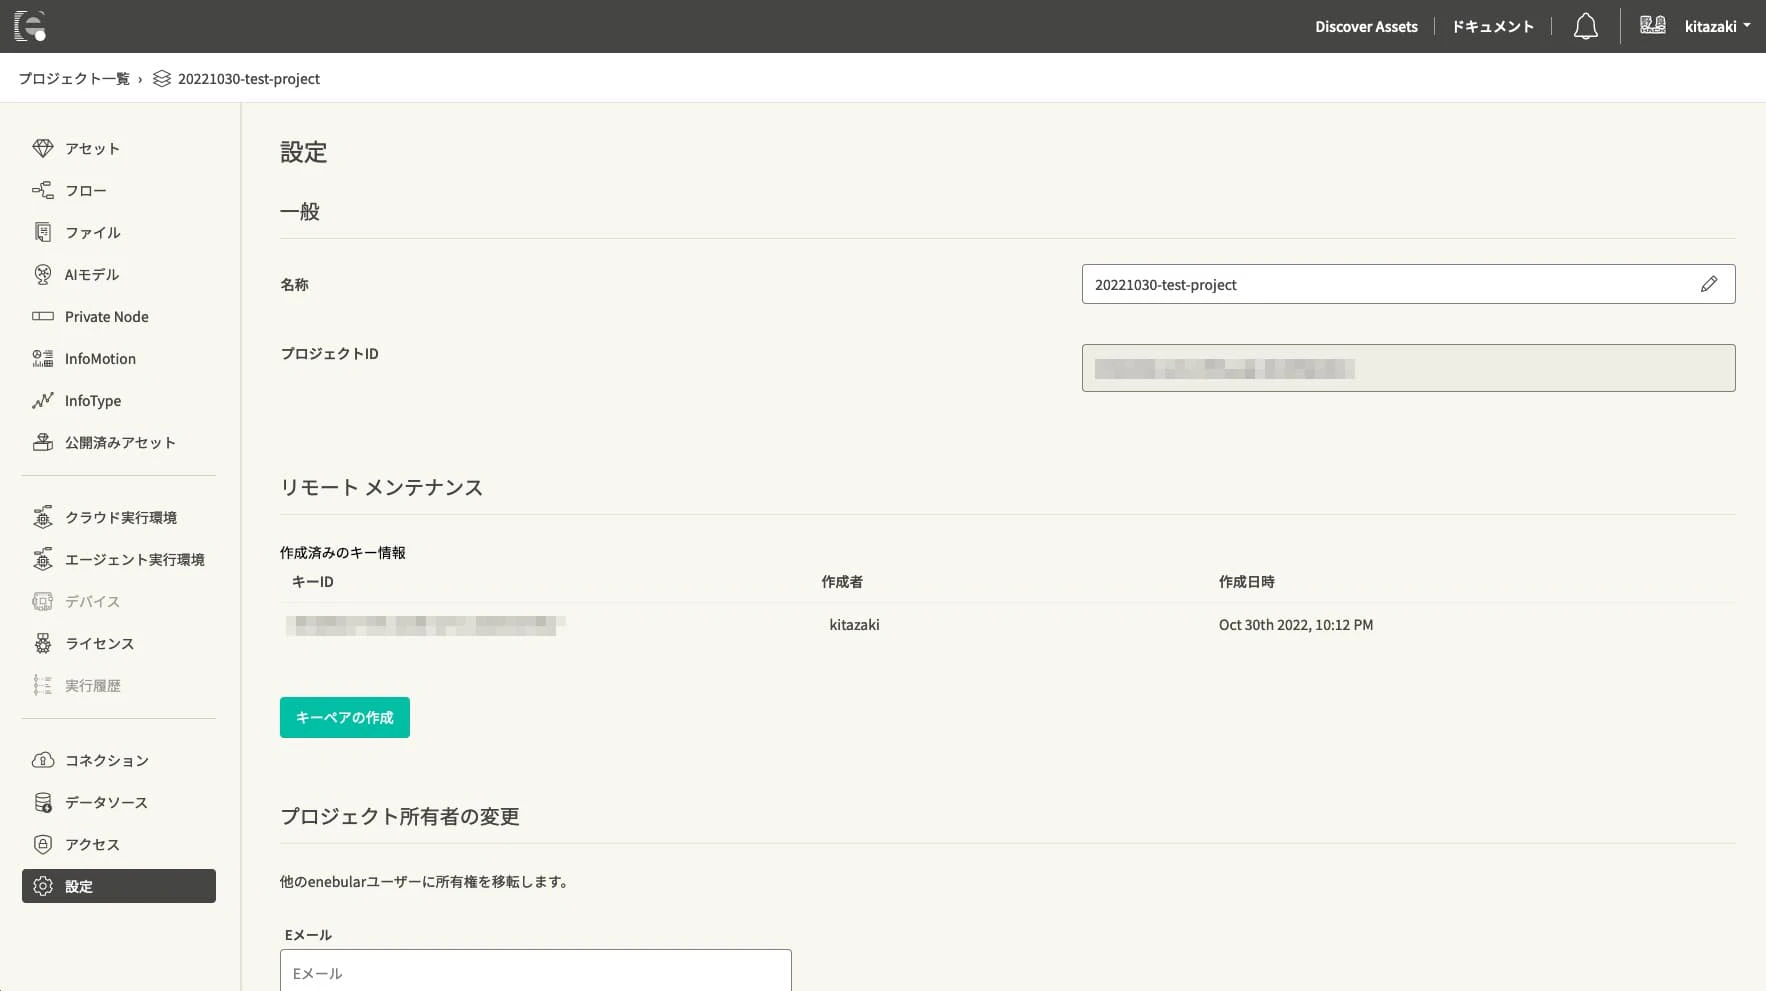Click the connection cloud icon
Viewport: 1766px width, 991px height.
point(42,760)
